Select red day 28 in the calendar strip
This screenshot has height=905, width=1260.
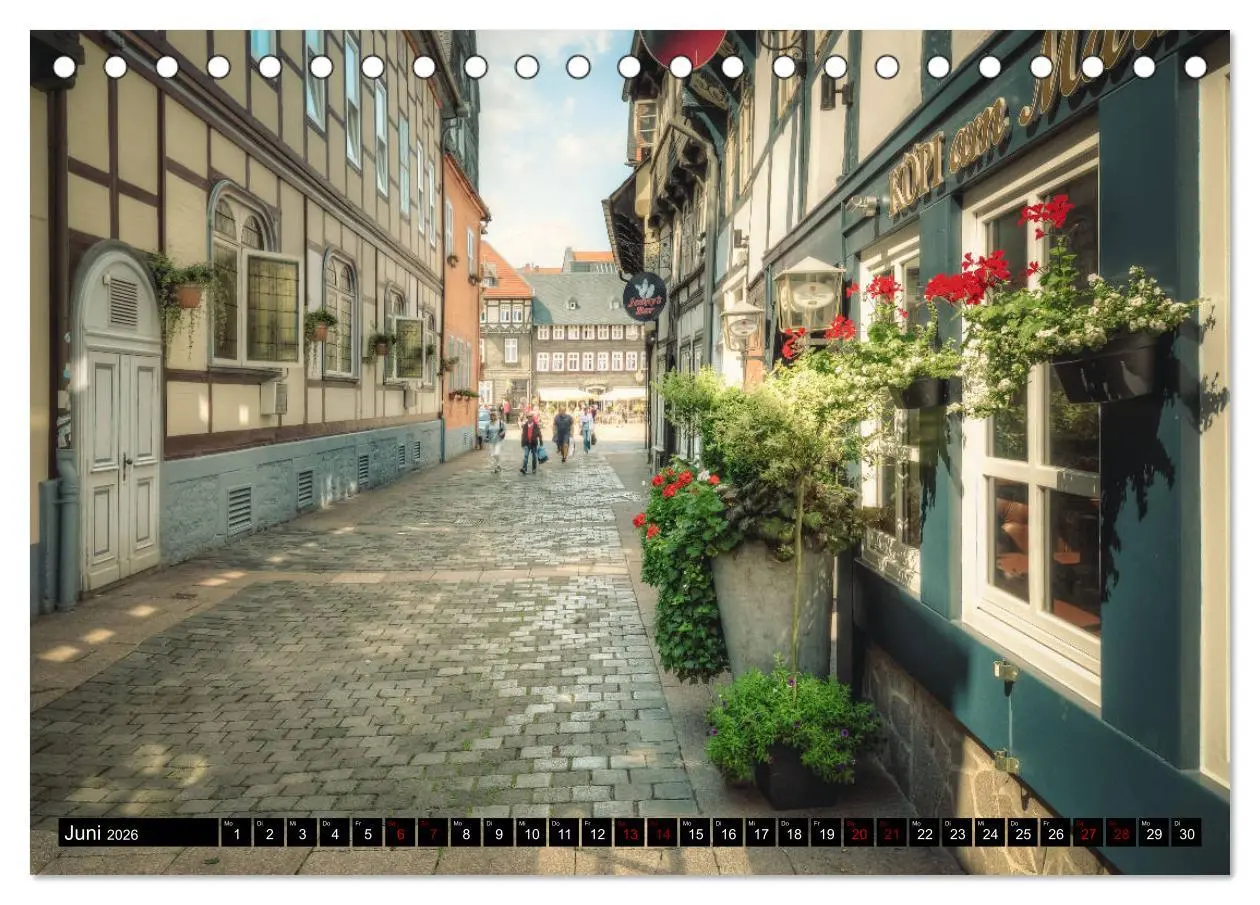click(x=1122, y=833)
